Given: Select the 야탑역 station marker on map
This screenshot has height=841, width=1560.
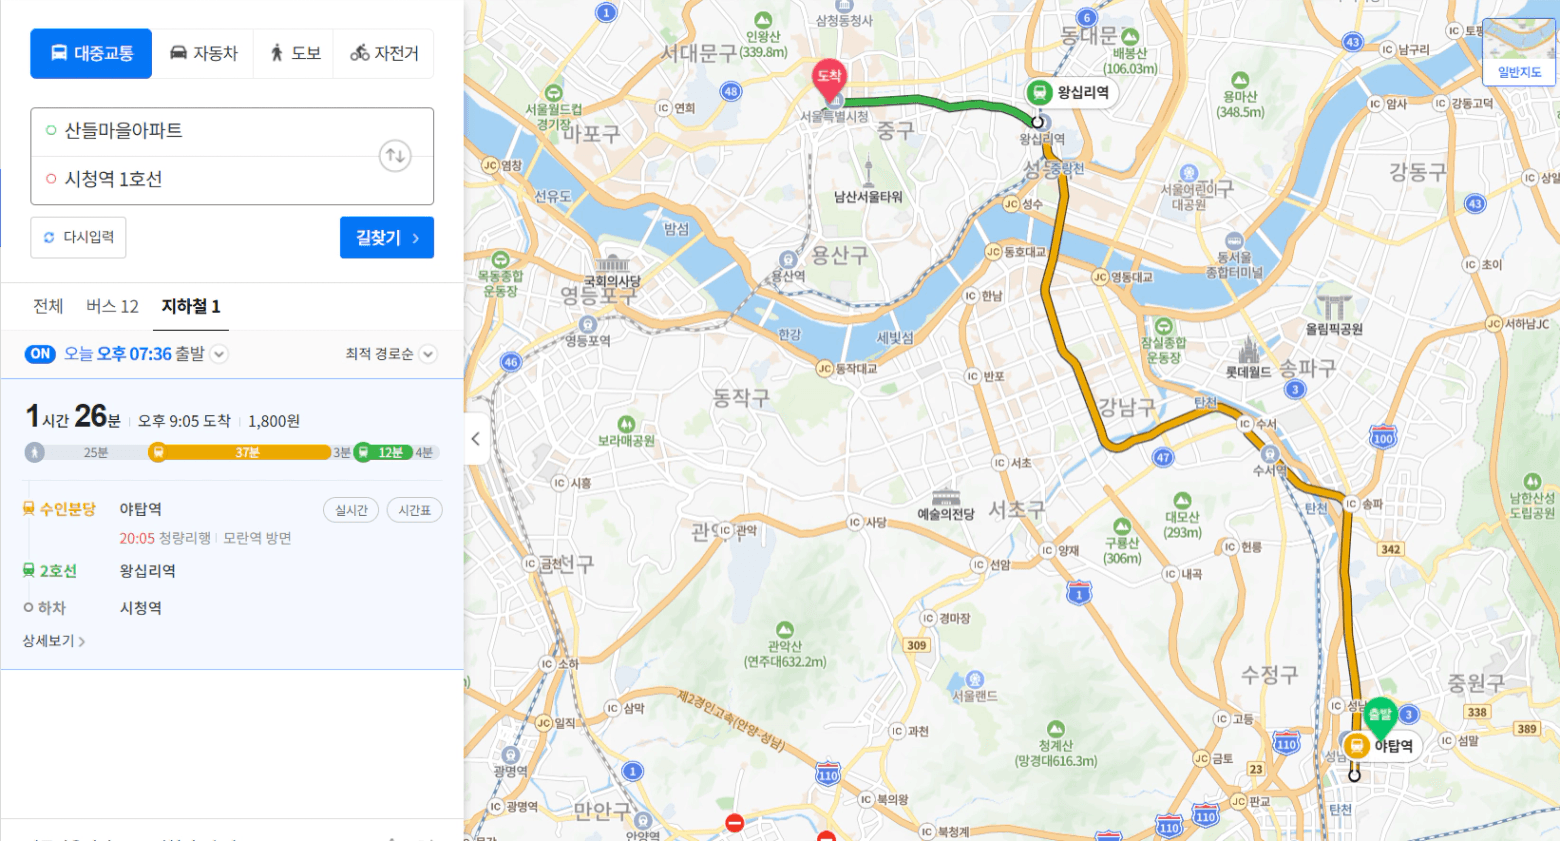Looking at the screenshot, I should [x=1382, y=746].
